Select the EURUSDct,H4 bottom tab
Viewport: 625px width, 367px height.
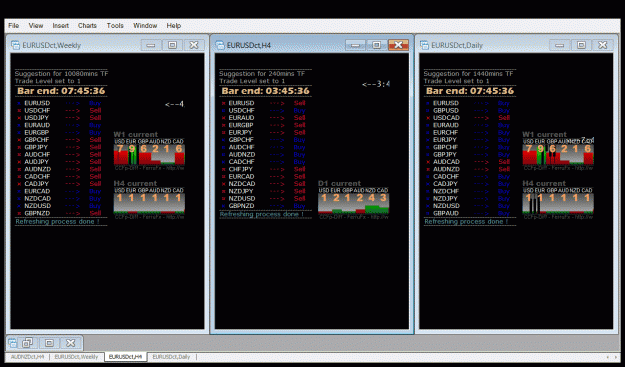[126, 357]
